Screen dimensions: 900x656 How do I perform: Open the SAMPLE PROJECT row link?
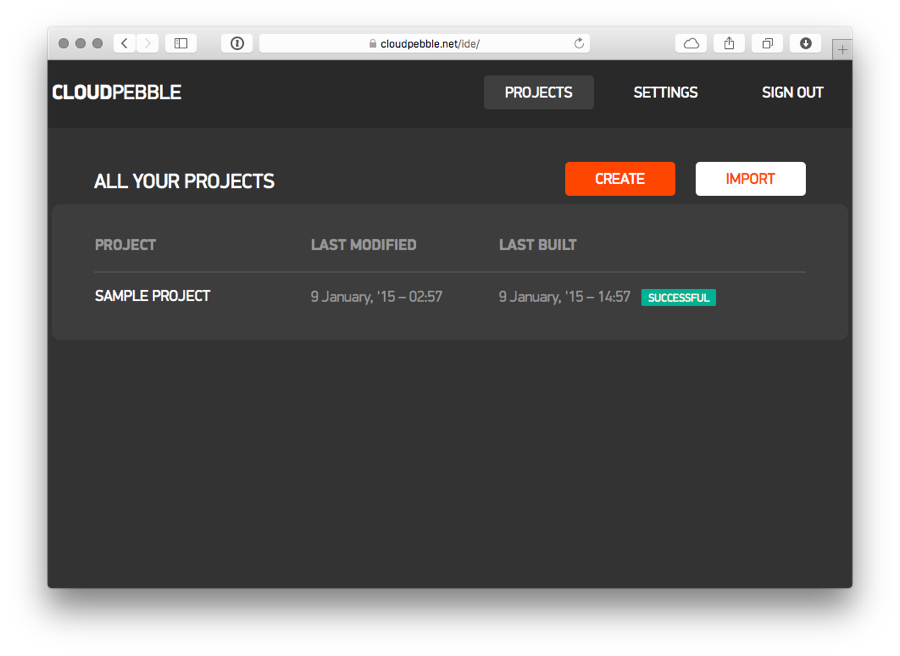(x=153, y=296)
